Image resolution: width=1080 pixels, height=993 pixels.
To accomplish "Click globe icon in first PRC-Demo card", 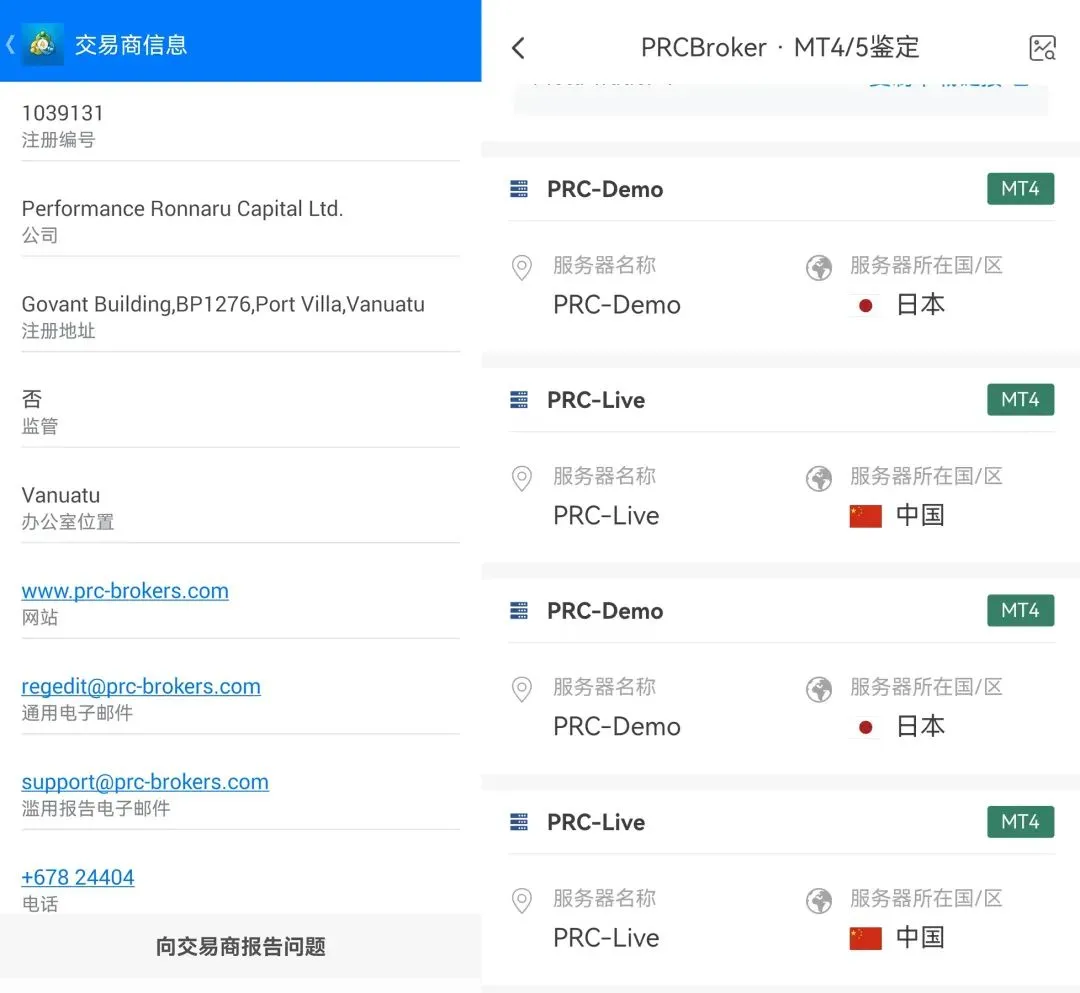I will (819, 267).
